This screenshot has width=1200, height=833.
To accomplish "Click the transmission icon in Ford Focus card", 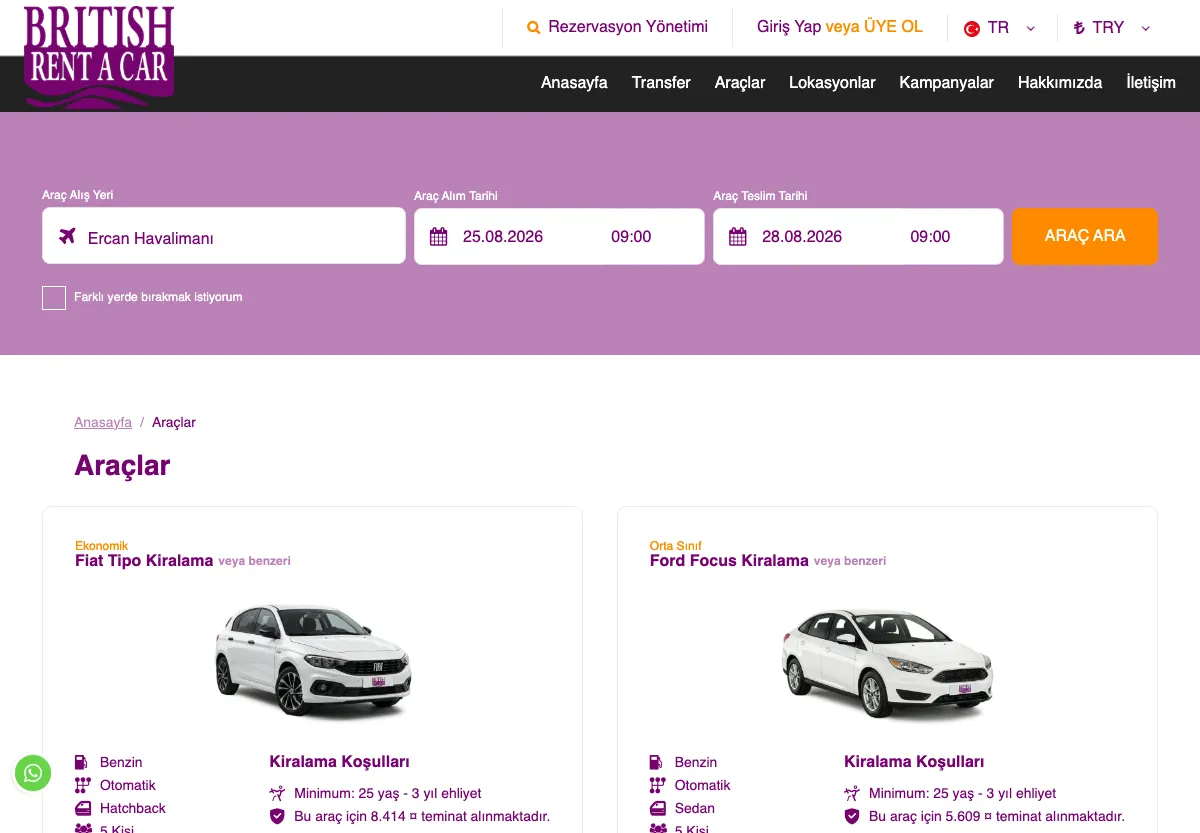I will pyautogui.click(x=657, y=785).
